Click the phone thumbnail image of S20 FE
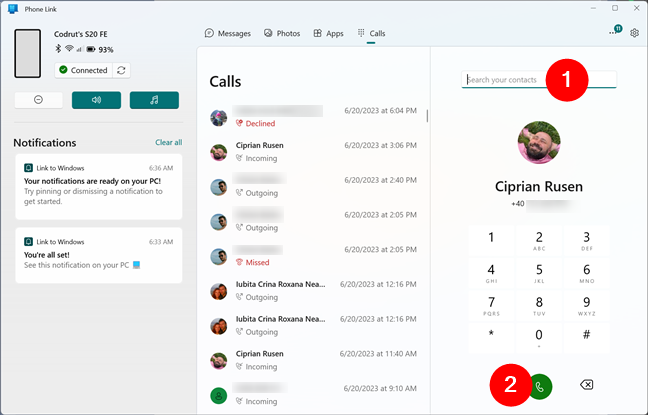Image resolution: width=648 pixels, height=415 pixels. [x=28, y=53]
